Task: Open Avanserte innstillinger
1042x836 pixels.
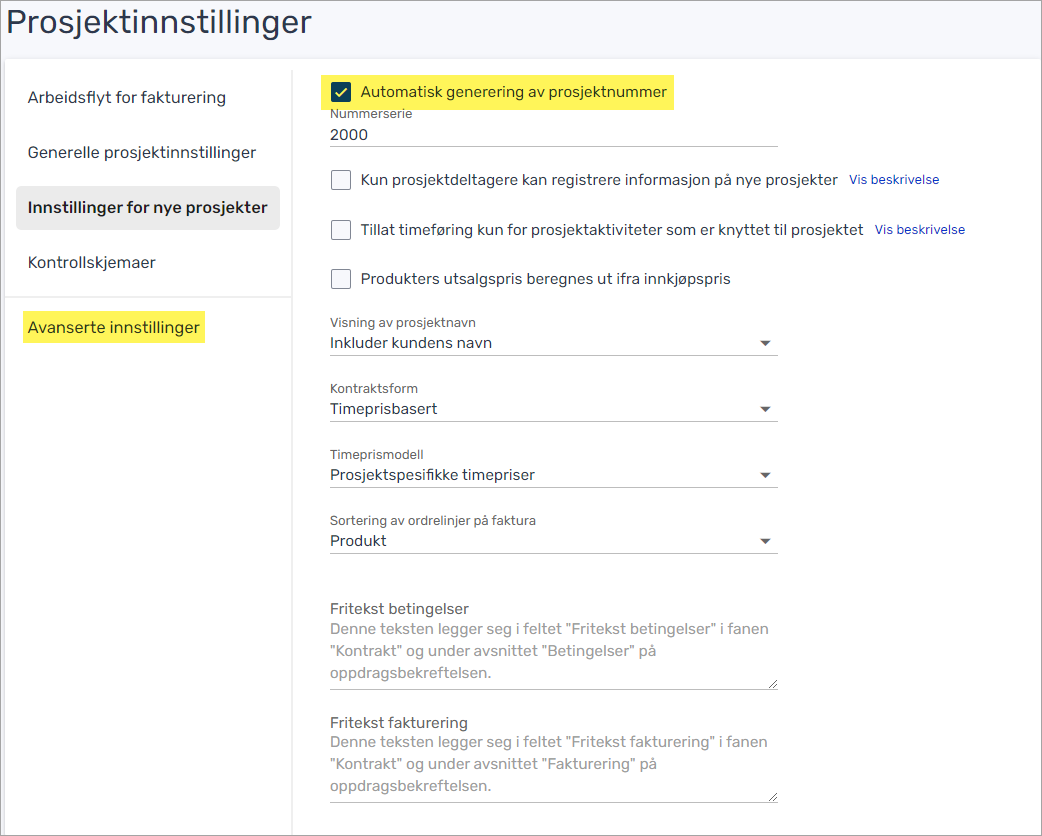Action: pyautogui.click(x=114, y=328)
